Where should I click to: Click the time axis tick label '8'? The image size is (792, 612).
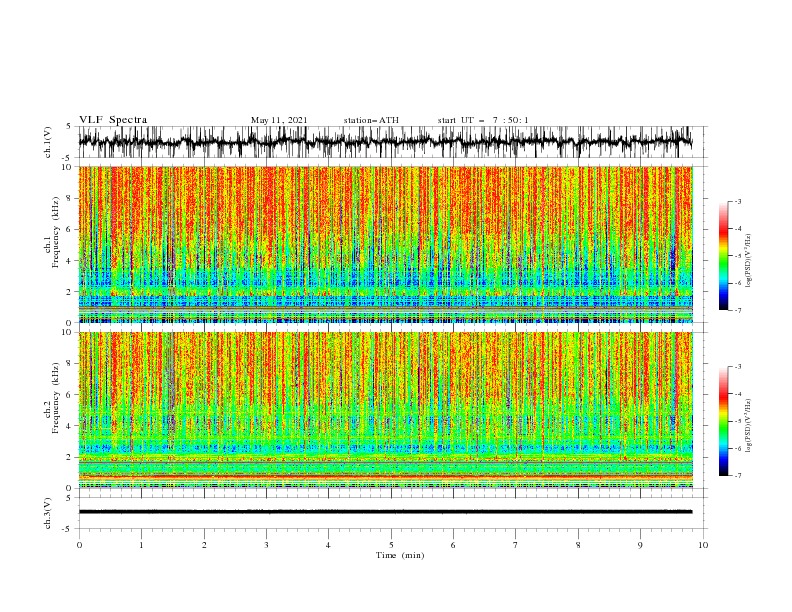coord(578,545)
